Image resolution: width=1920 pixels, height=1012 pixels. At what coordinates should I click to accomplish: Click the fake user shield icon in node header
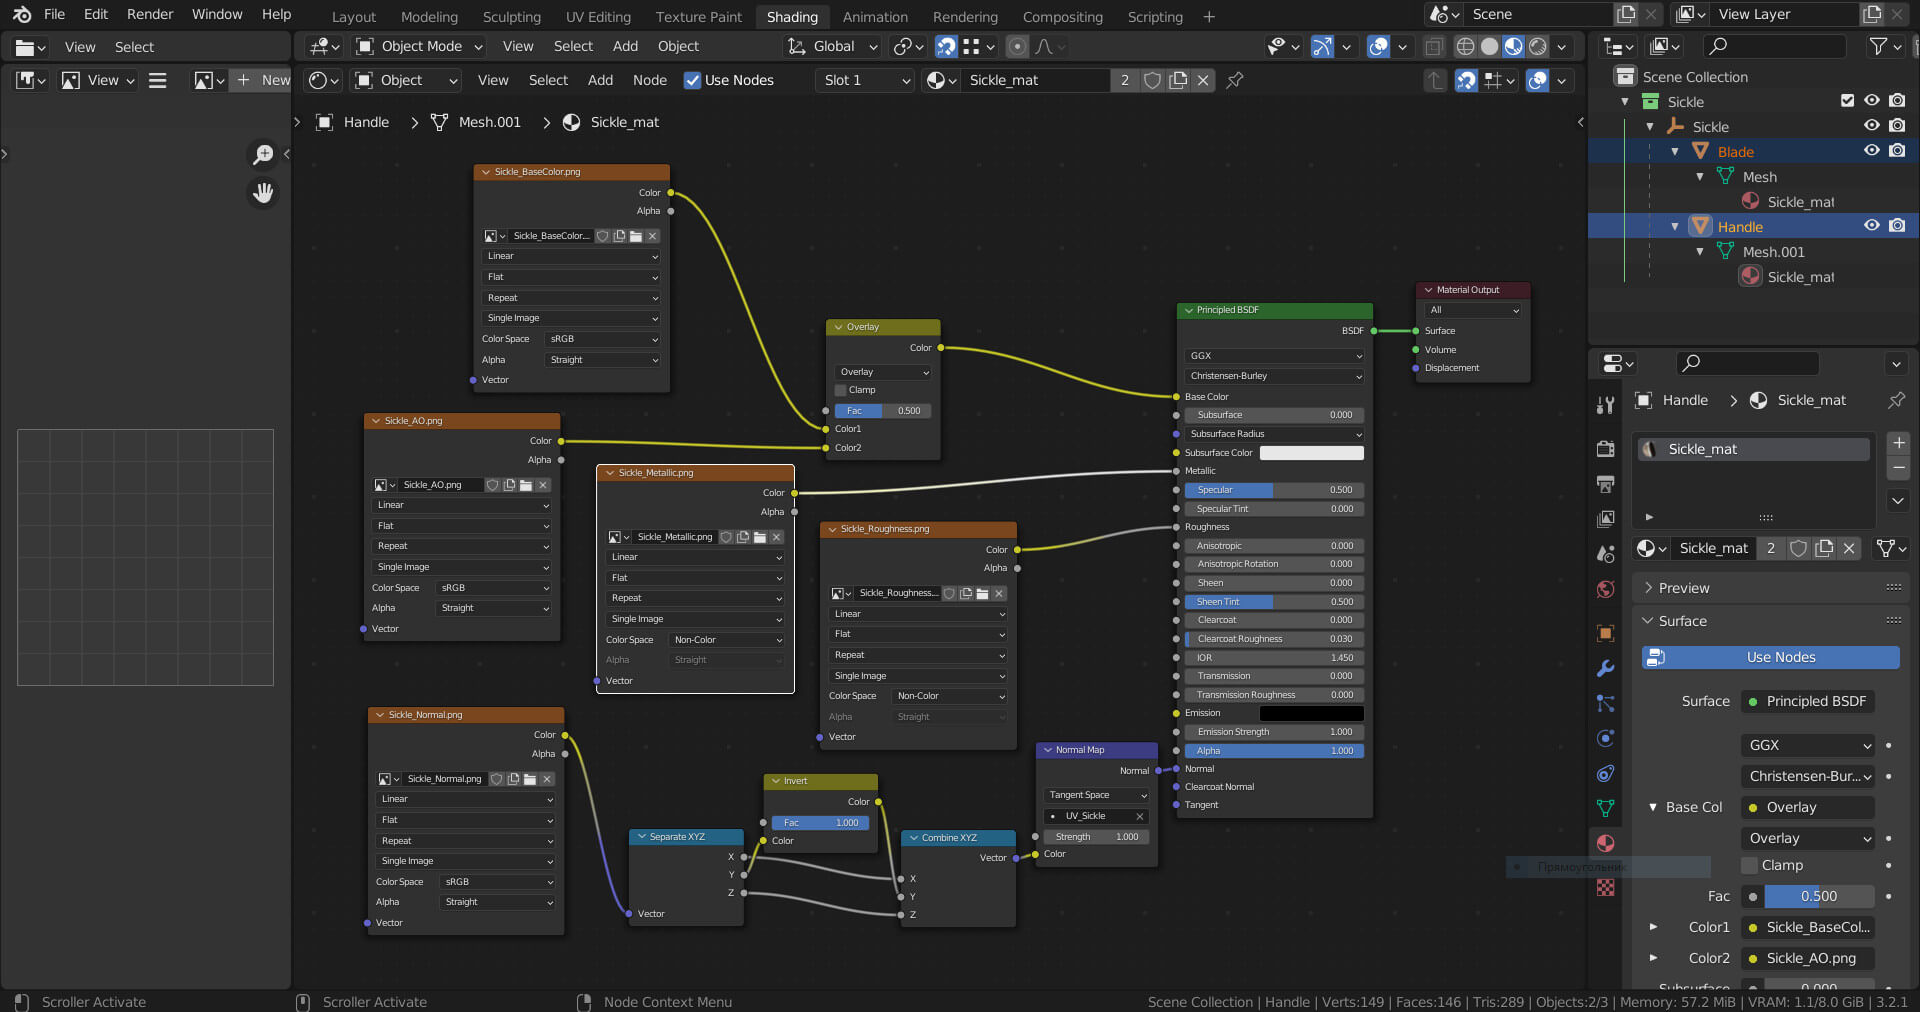1152,80
